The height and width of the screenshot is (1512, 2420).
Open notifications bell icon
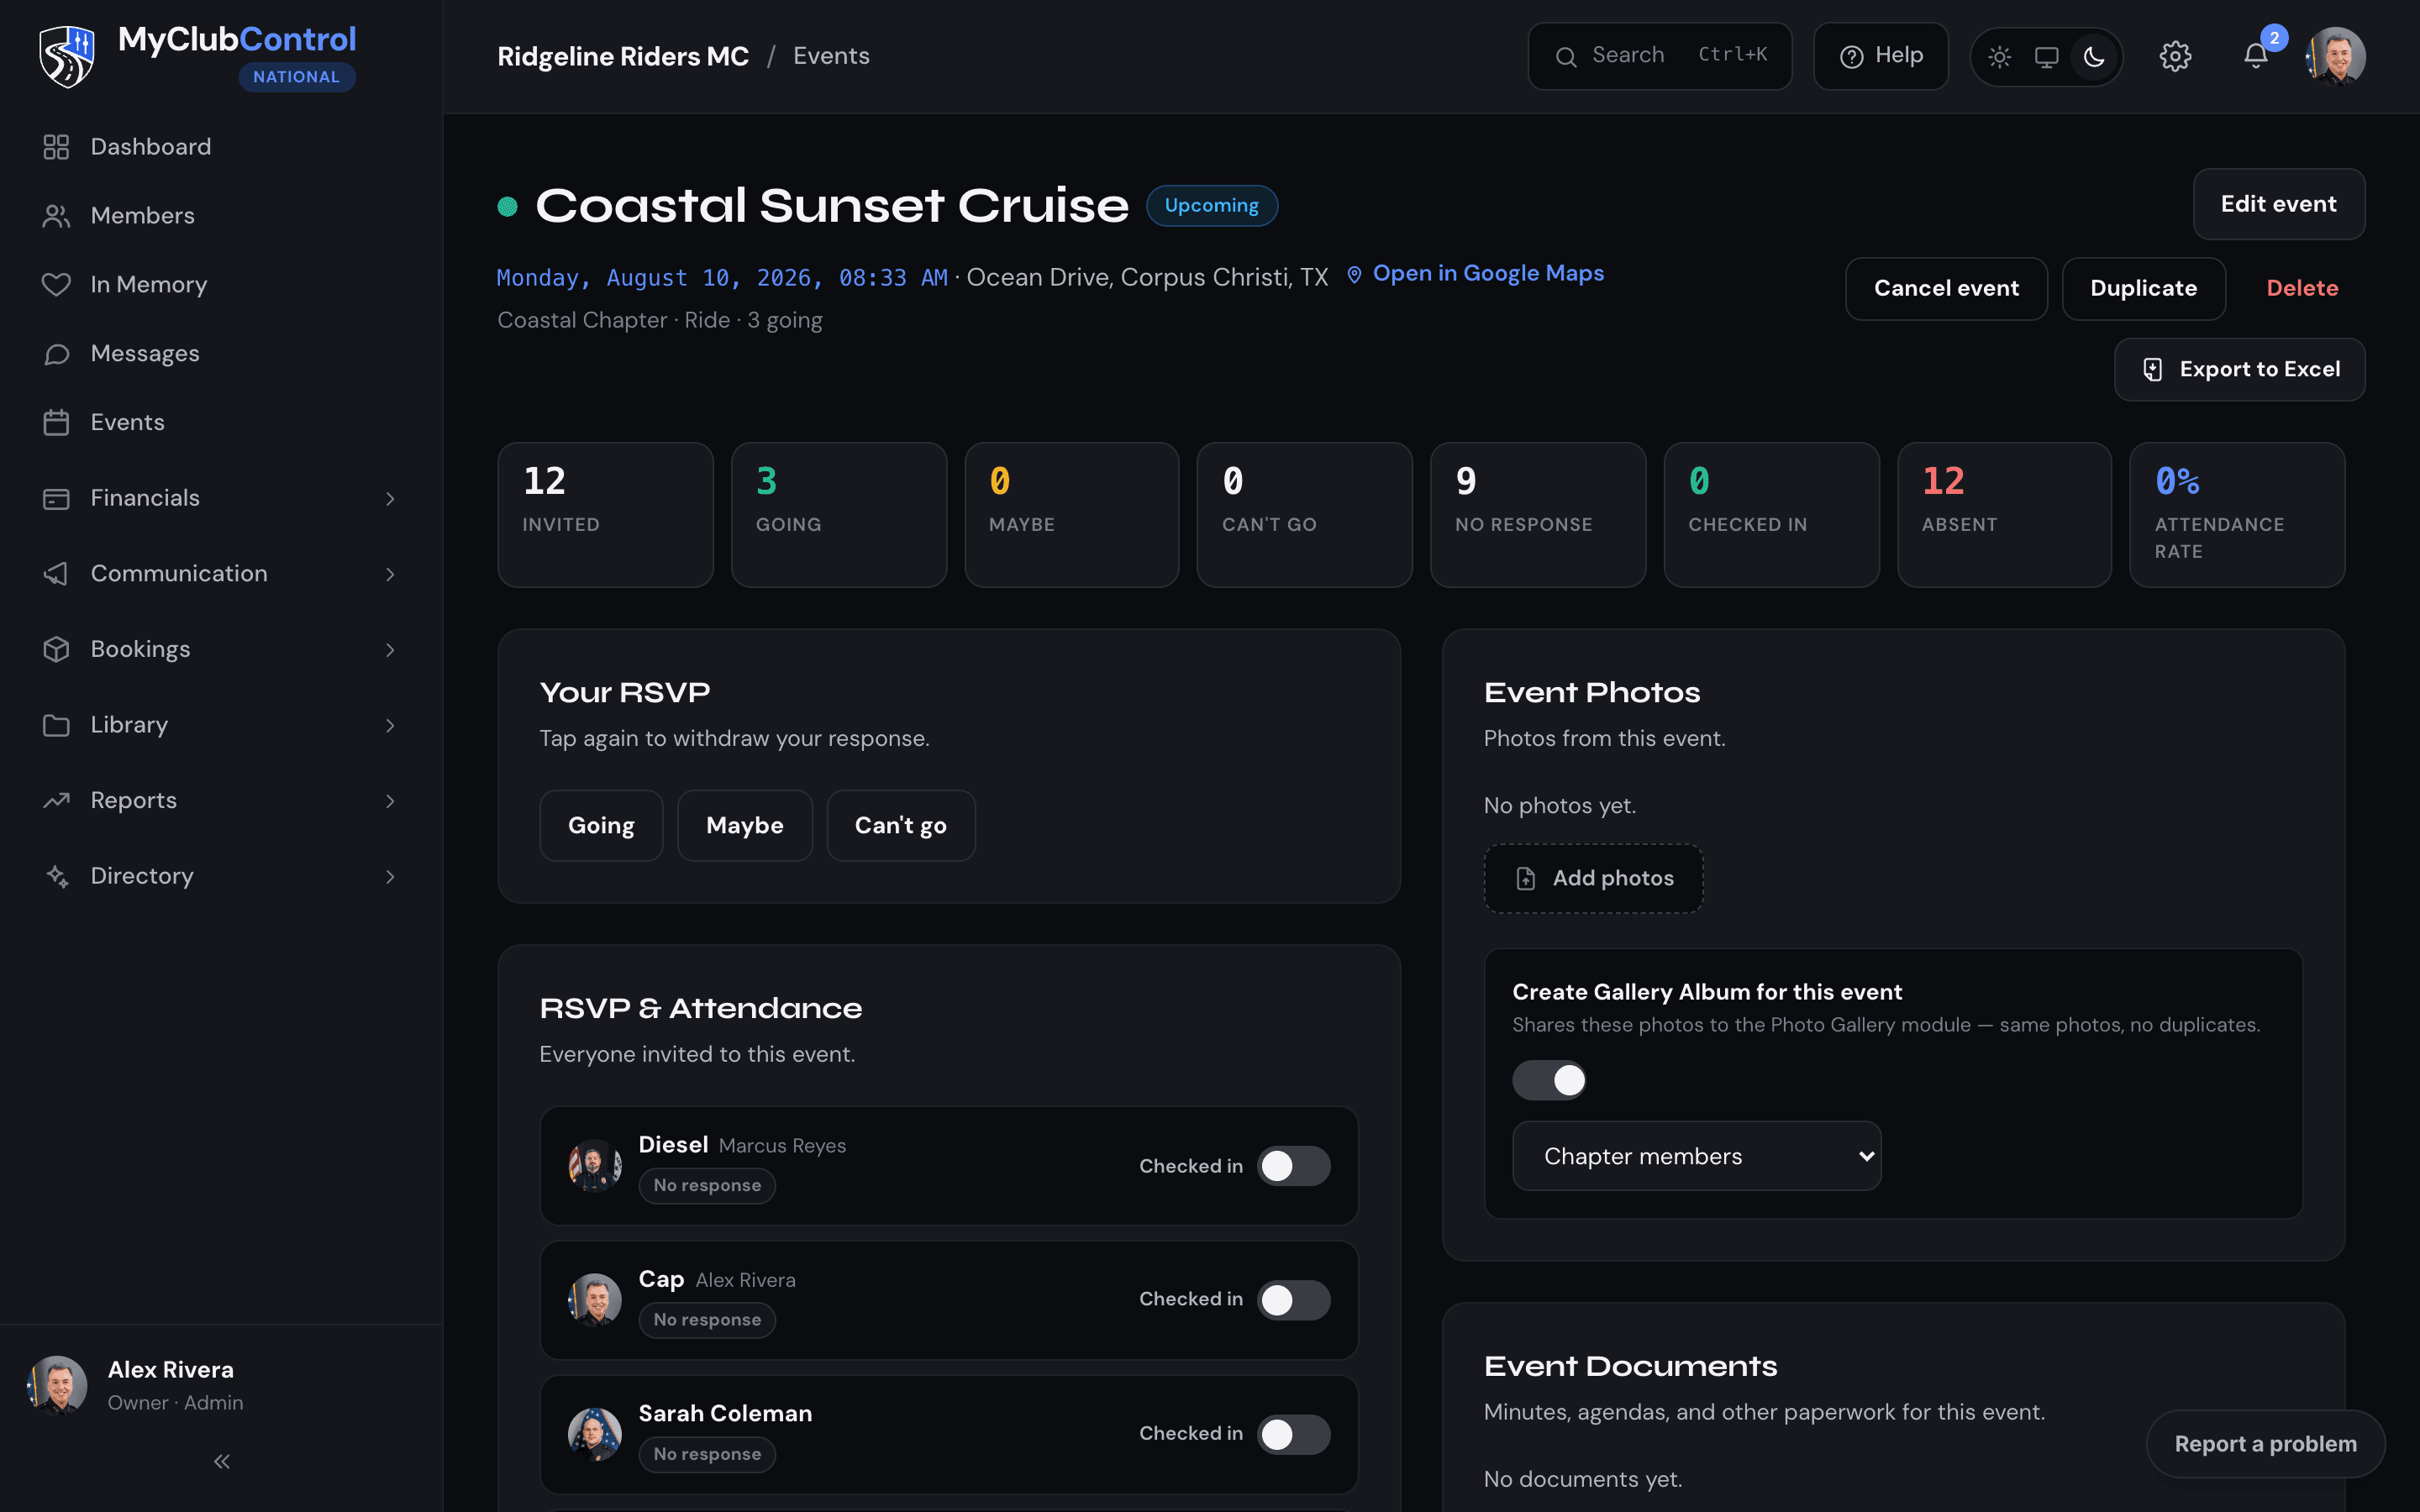[x=2255, y=56]
